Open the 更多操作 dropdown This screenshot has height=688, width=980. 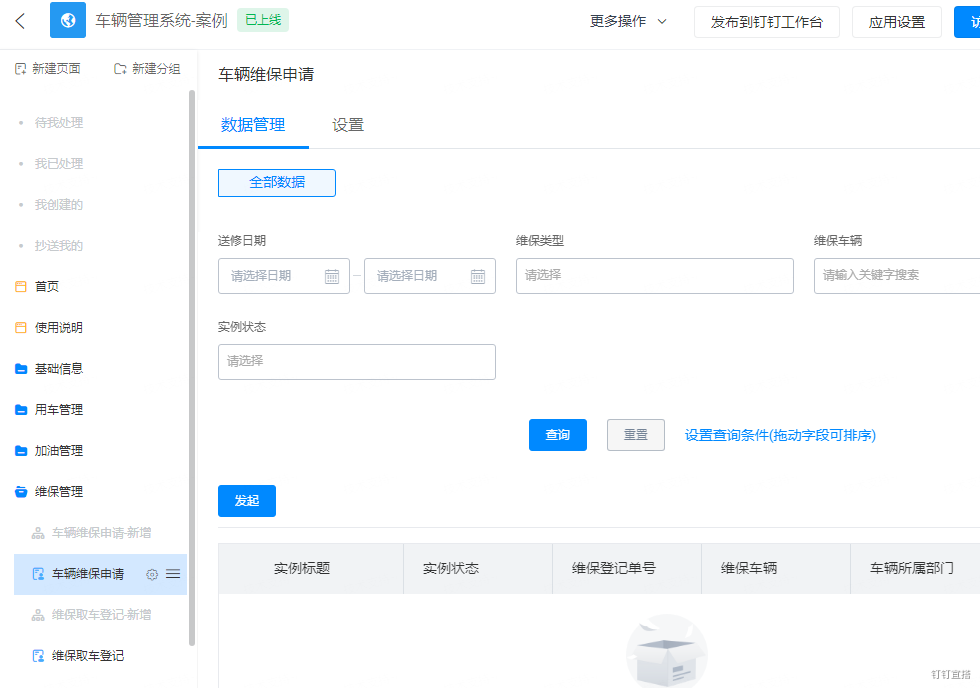(628, 21)
